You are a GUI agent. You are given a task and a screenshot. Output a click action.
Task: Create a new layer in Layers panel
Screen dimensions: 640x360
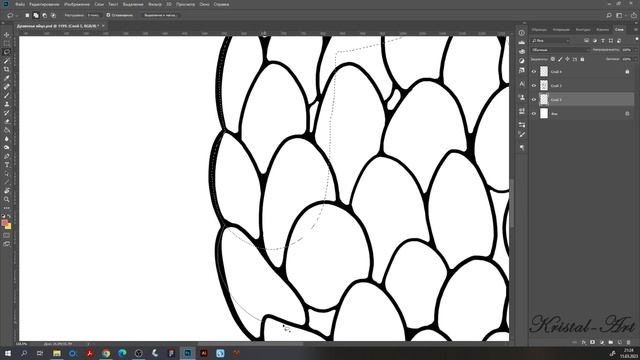click(619, 342)
